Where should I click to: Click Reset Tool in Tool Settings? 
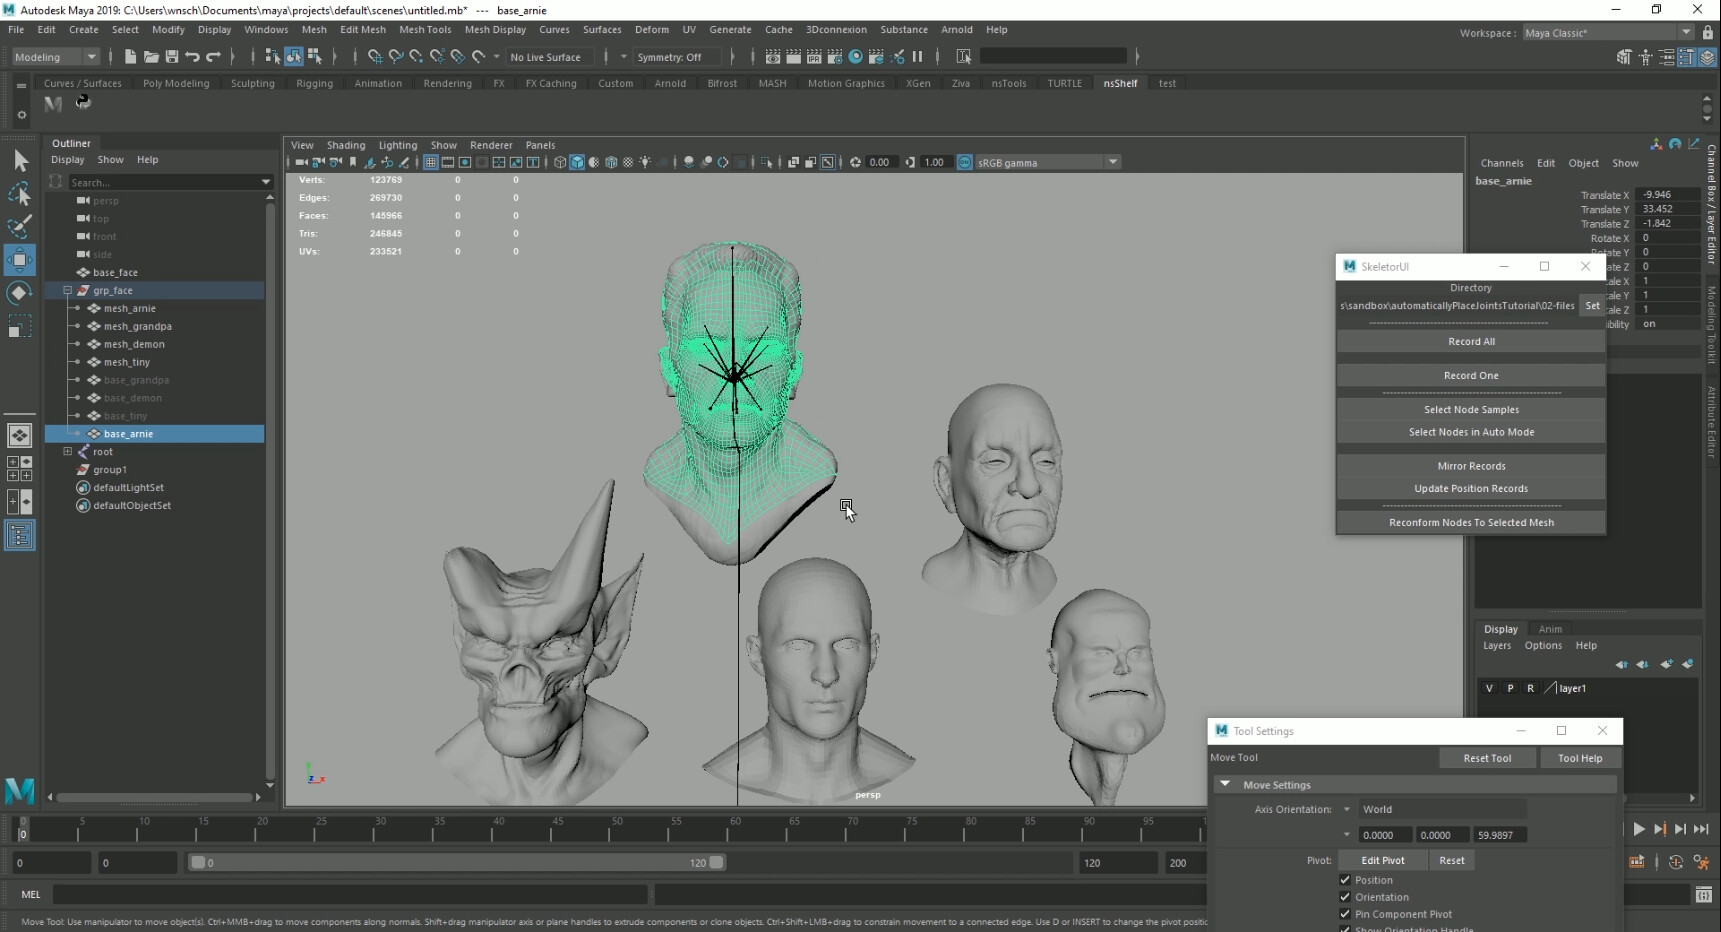[x=1489, y=758]
